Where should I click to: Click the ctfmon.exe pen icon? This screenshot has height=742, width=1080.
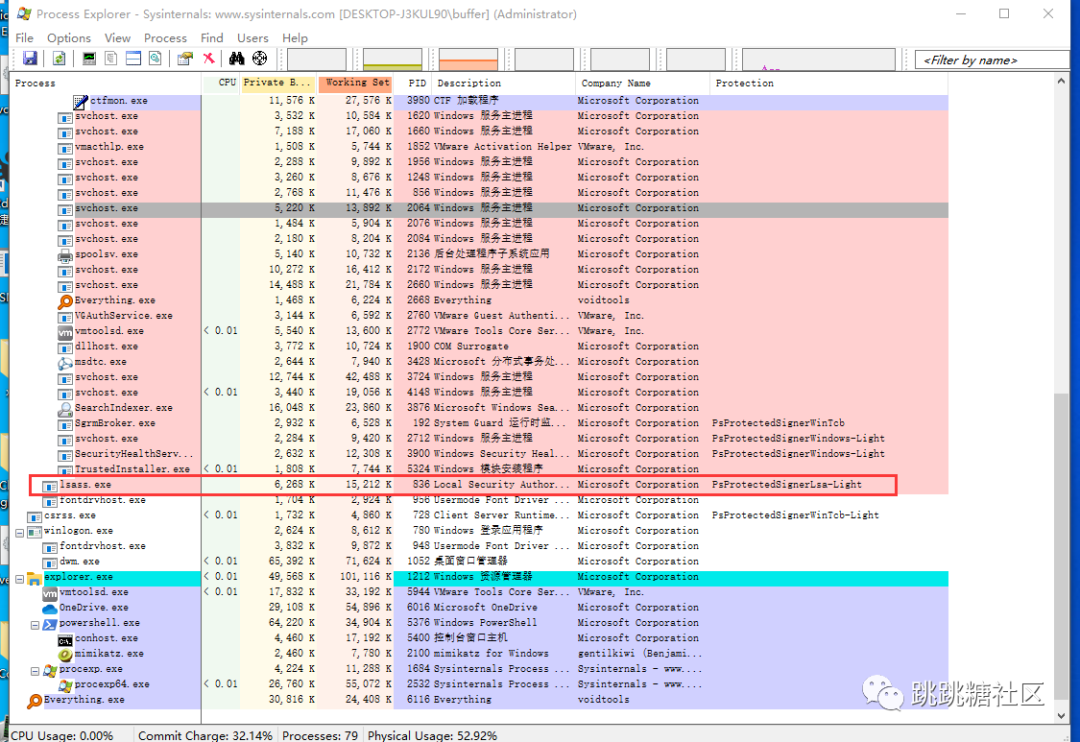tap(80, 101)
